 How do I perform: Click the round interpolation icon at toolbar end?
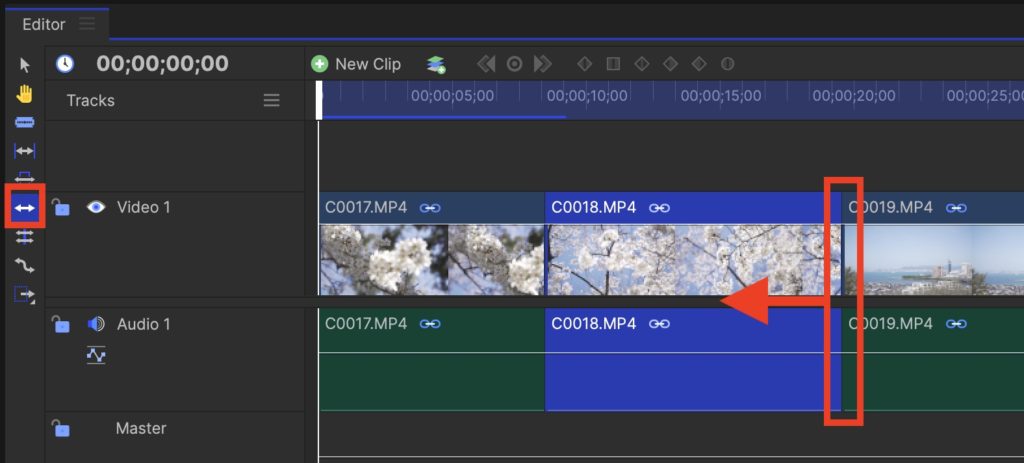[728, 64]
